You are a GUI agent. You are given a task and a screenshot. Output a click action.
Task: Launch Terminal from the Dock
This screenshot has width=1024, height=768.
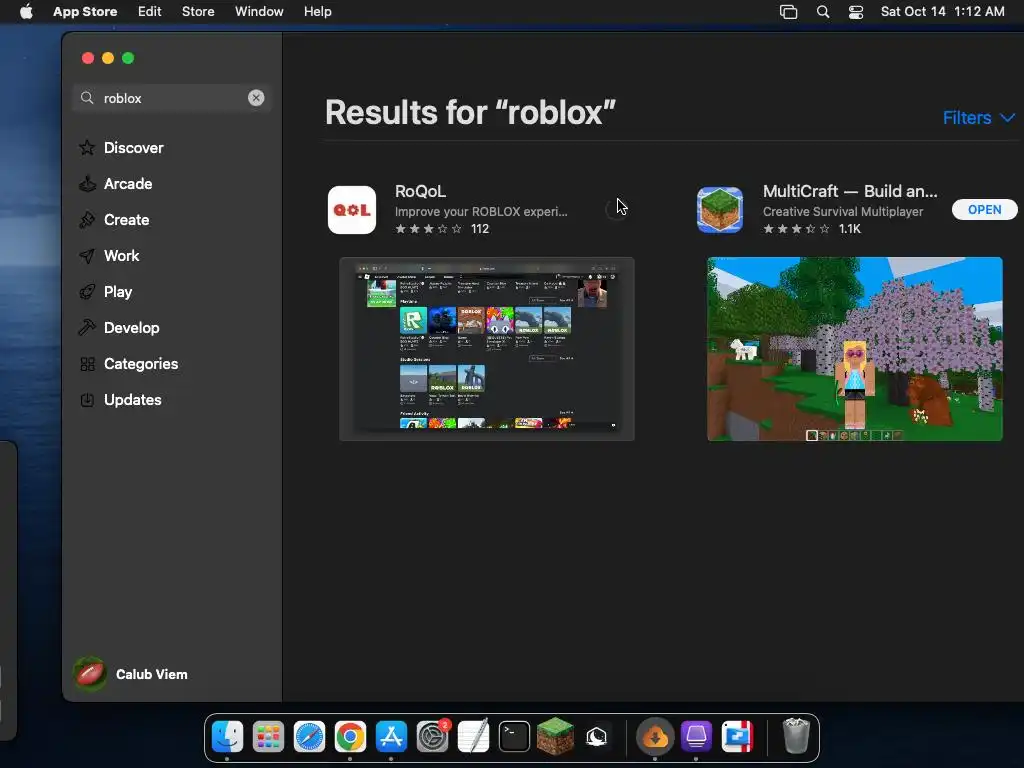click(x=515, y=737)
